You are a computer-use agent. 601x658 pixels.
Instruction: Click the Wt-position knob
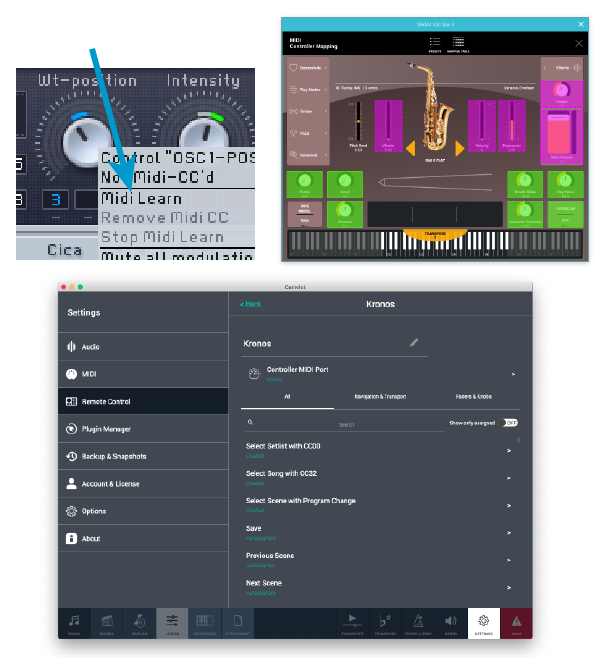[x=87, y=141]
